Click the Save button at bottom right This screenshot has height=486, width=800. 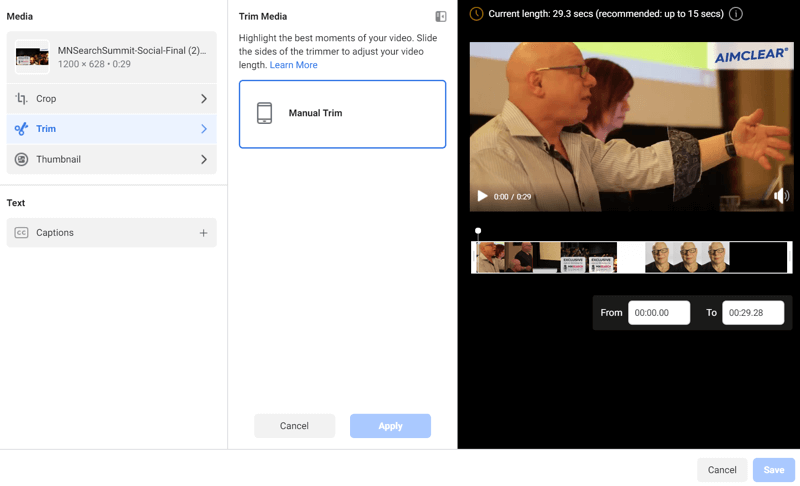774,470
